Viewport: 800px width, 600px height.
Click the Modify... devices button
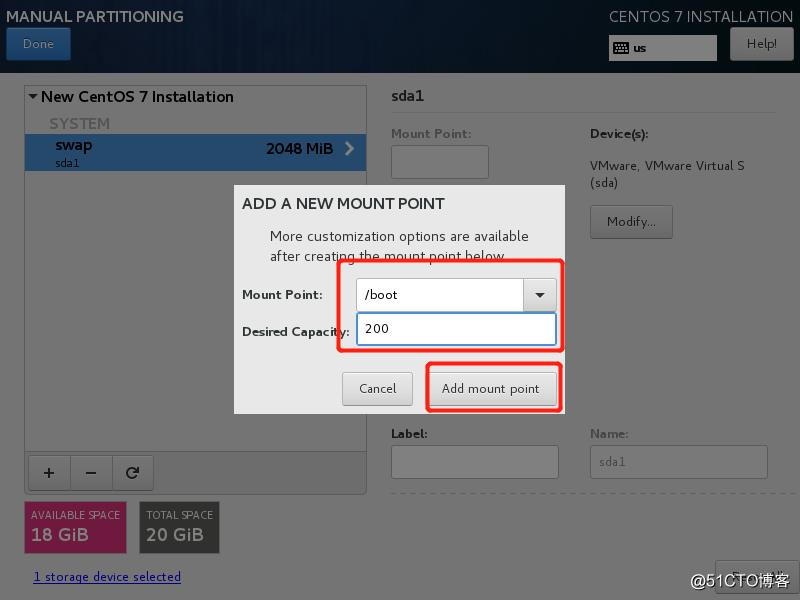click(x=631, y=222)
